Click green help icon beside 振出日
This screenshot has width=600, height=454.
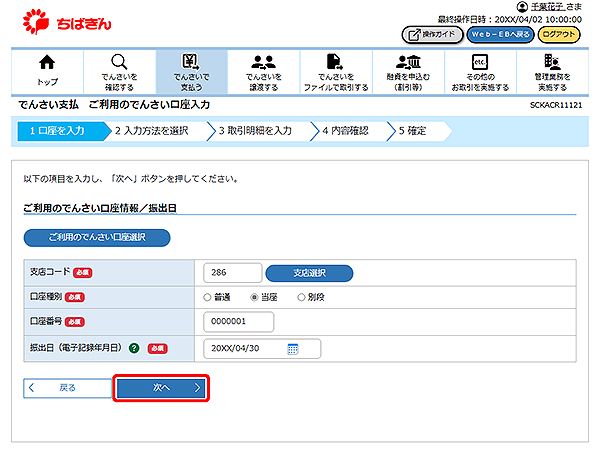point(133,348)
